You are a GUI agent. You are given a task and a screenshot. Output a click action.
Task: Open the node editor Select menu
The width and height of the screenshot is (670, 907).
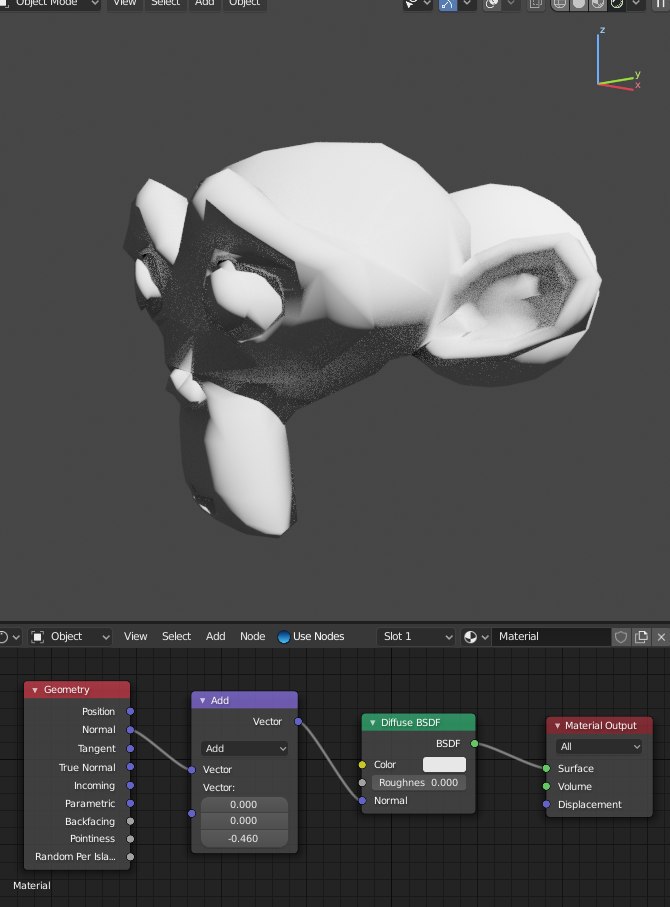[176, 636]
